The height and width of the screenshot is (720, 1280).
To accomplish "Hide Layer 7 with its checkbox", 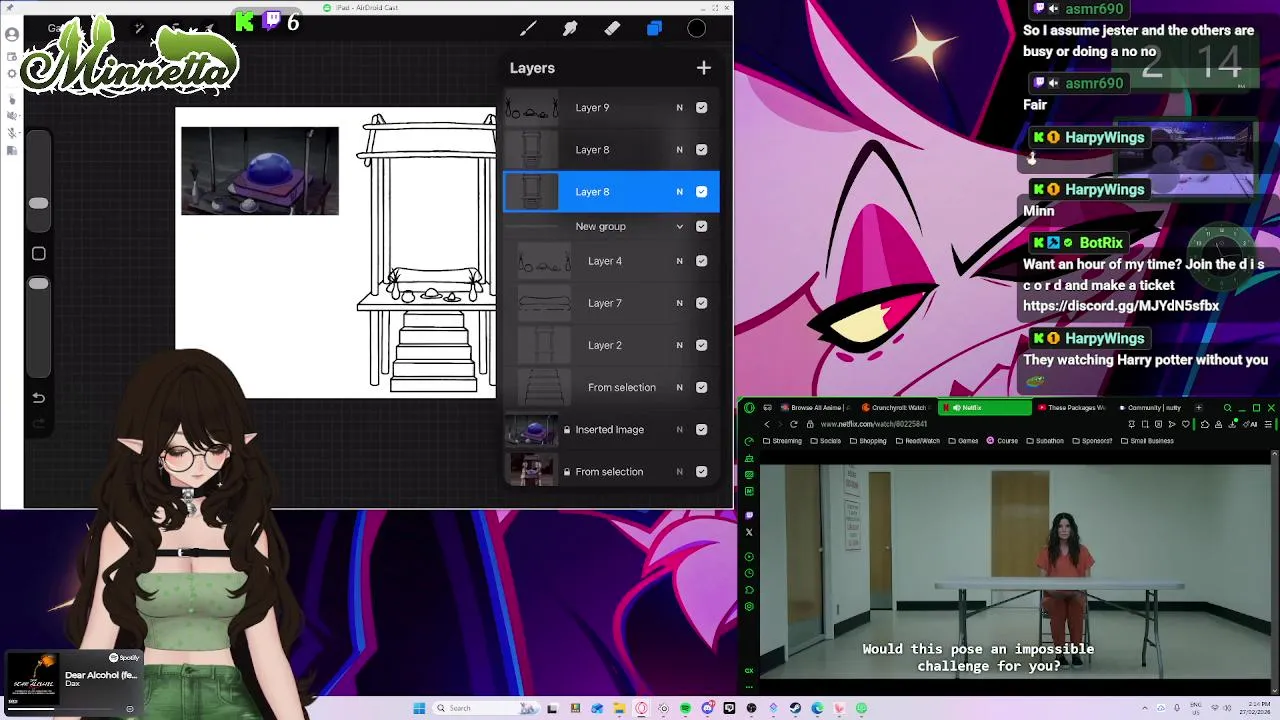I will 701,303.
